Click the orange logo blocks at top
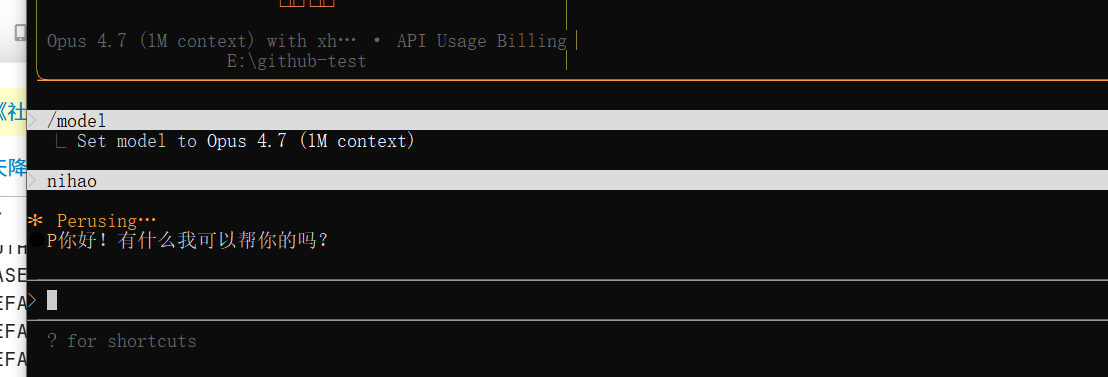This screenshot has height=377, width=1108. click(307, 3)
